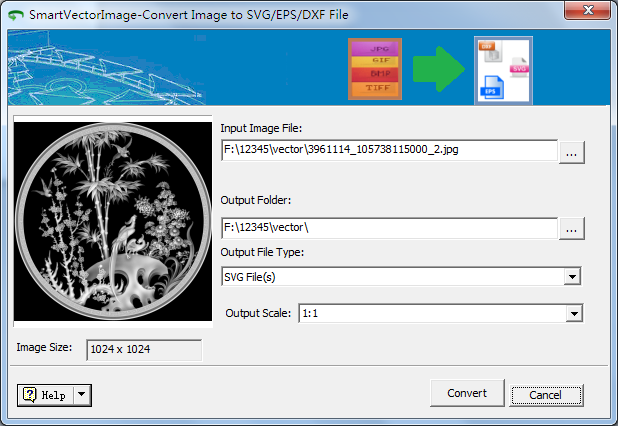Click the bamboo image preview thumbnail
This screenshot has height=426, width=618.
(113, 221)
